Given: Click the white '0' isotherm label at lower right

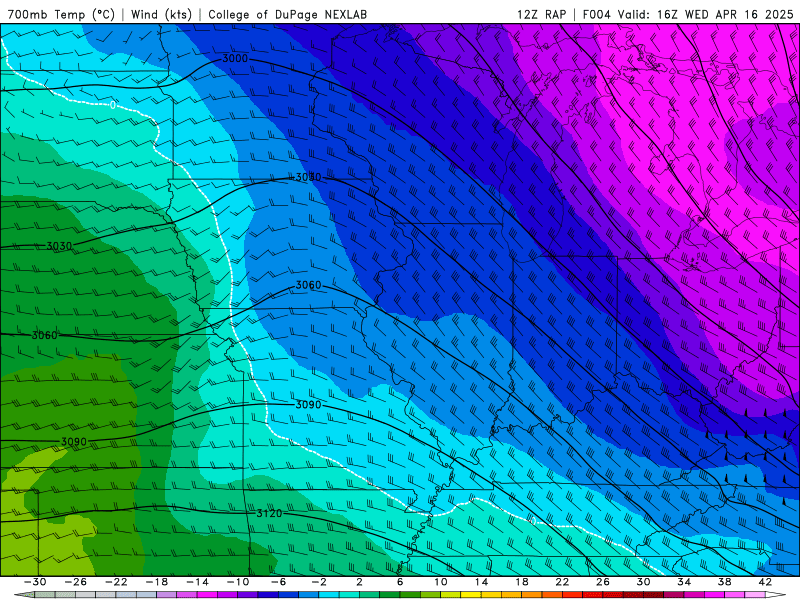Looking at the screenshot, I should [534, 521].
